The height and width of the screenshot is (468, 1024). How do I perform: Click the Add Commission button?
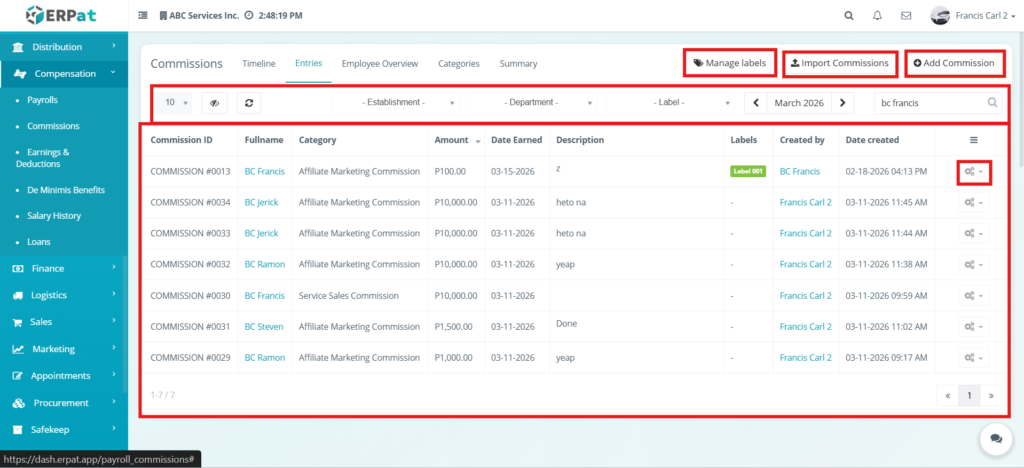click(954, 63)
